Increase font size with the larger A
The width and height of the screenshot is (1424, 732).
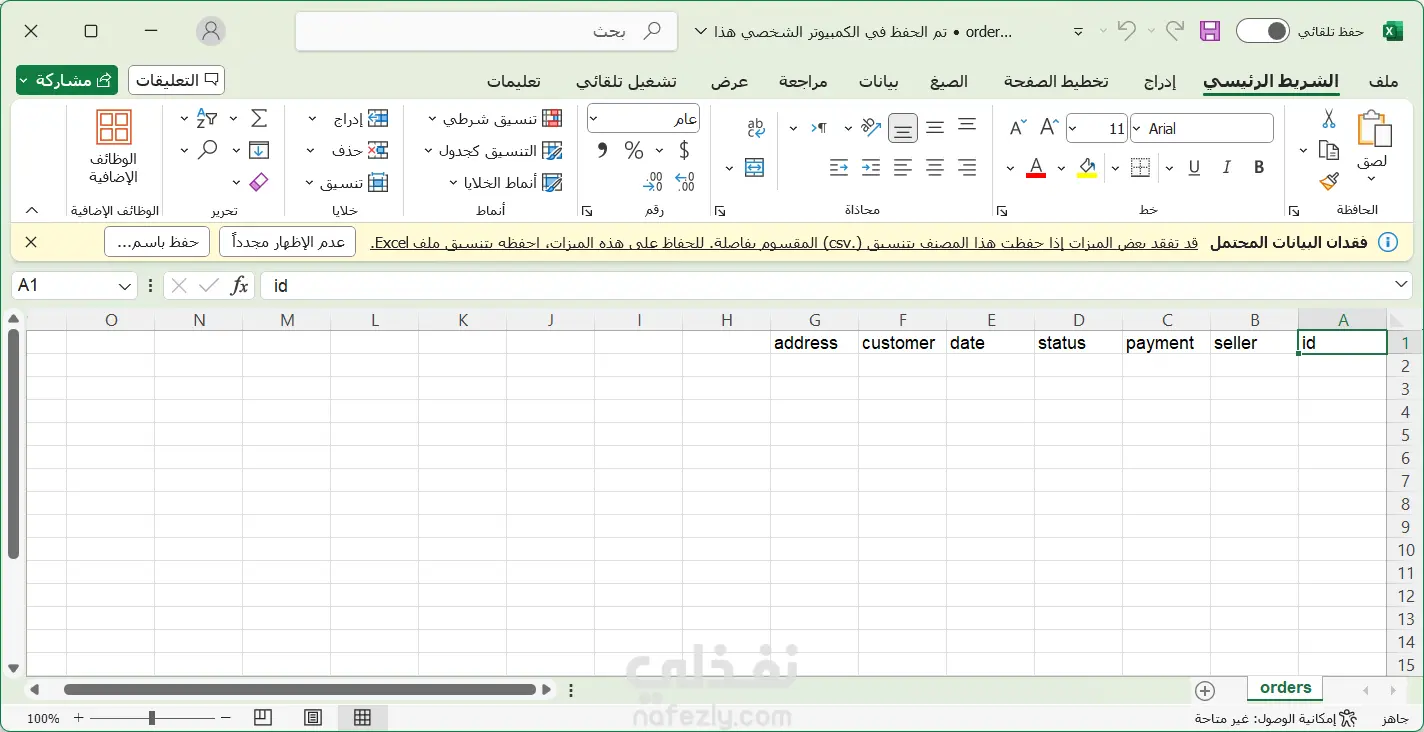pyautogui.click(x=1049, y=127)
